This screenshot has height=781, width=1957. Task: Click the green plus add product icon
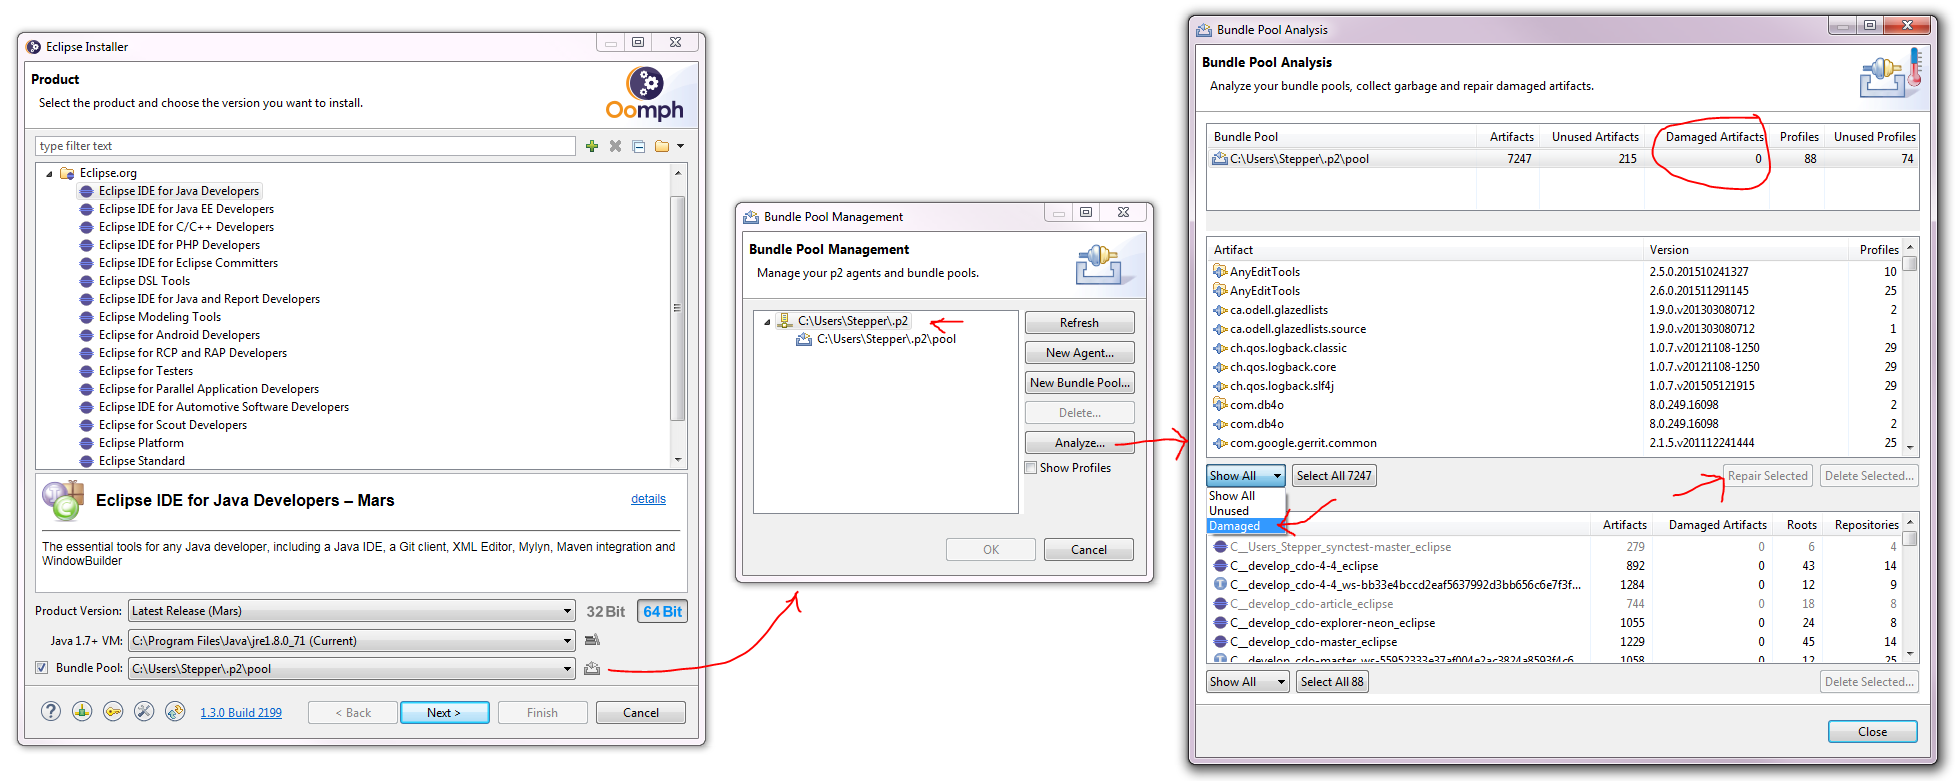592,146
